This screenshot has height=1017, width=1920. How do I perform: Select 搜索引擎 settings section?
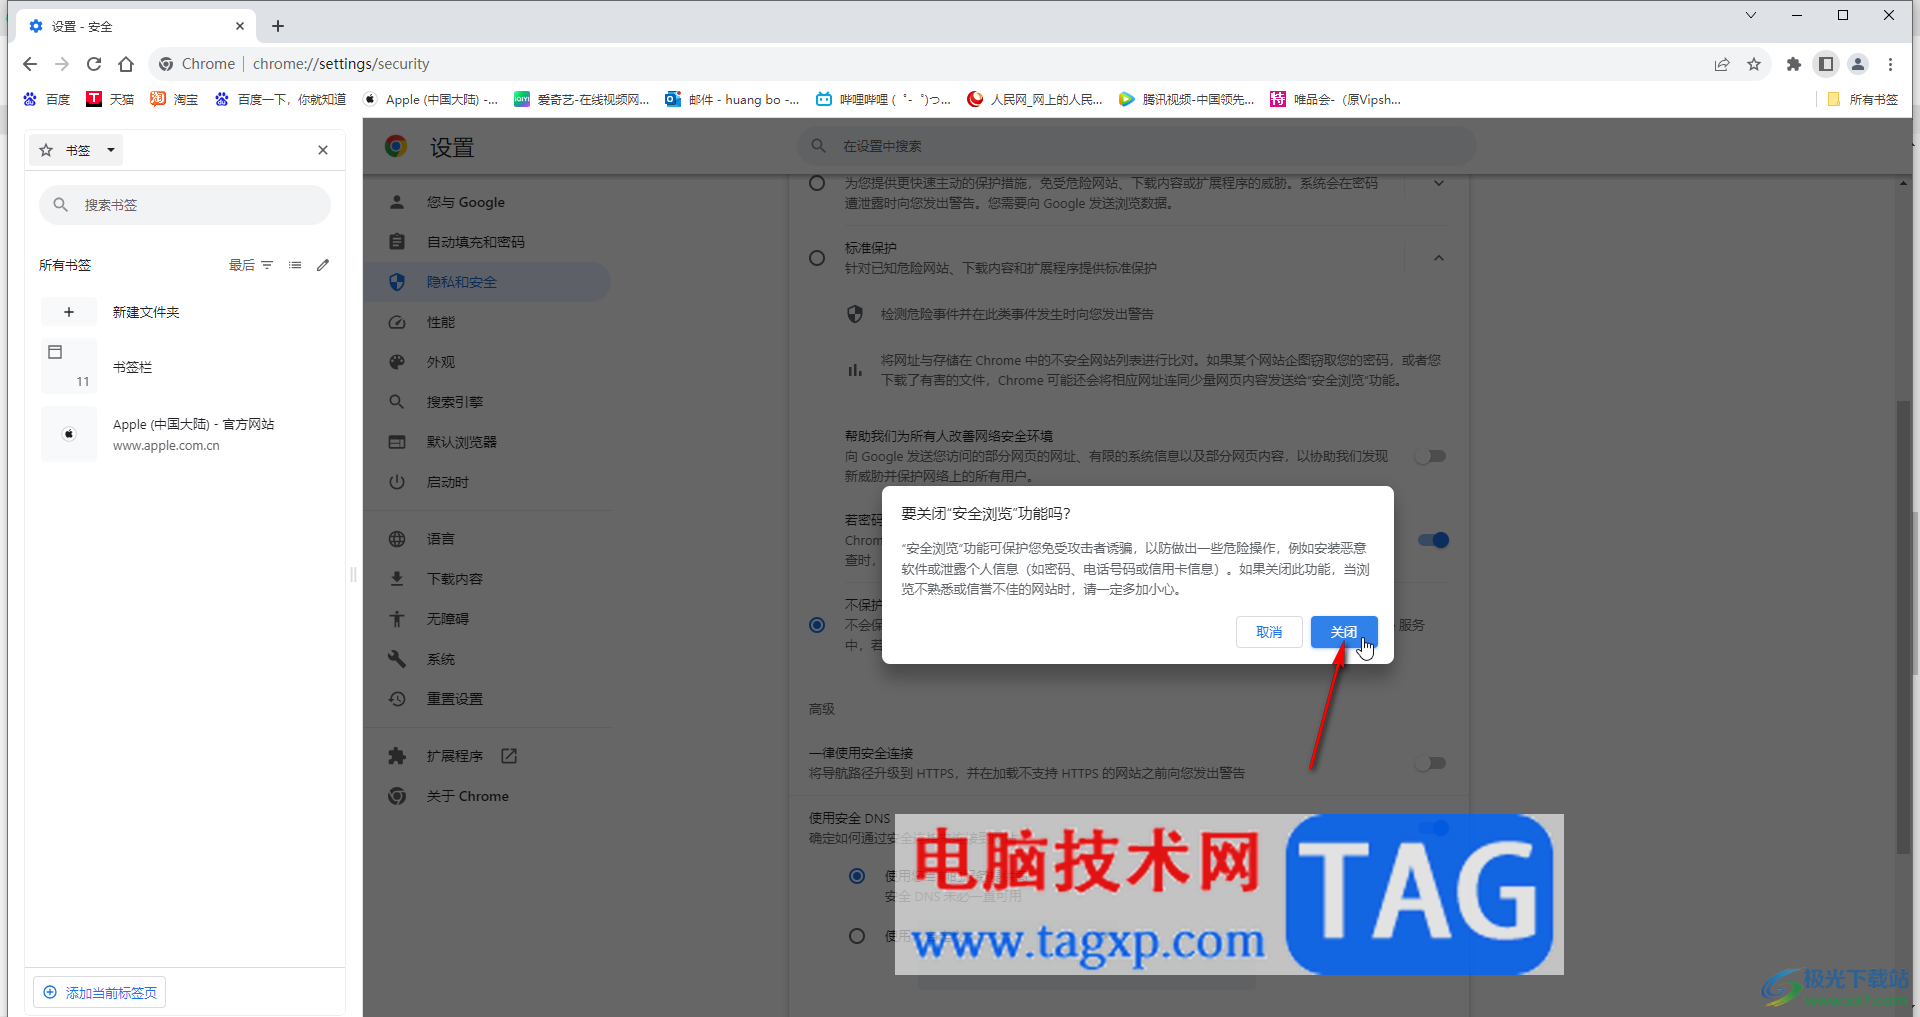488,402
